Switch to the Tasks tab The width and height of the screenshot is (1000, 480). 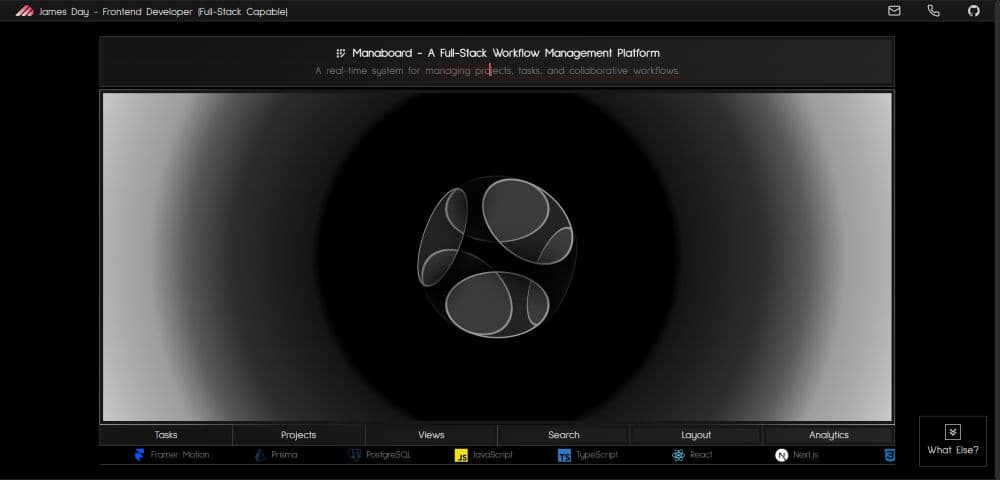166,435
